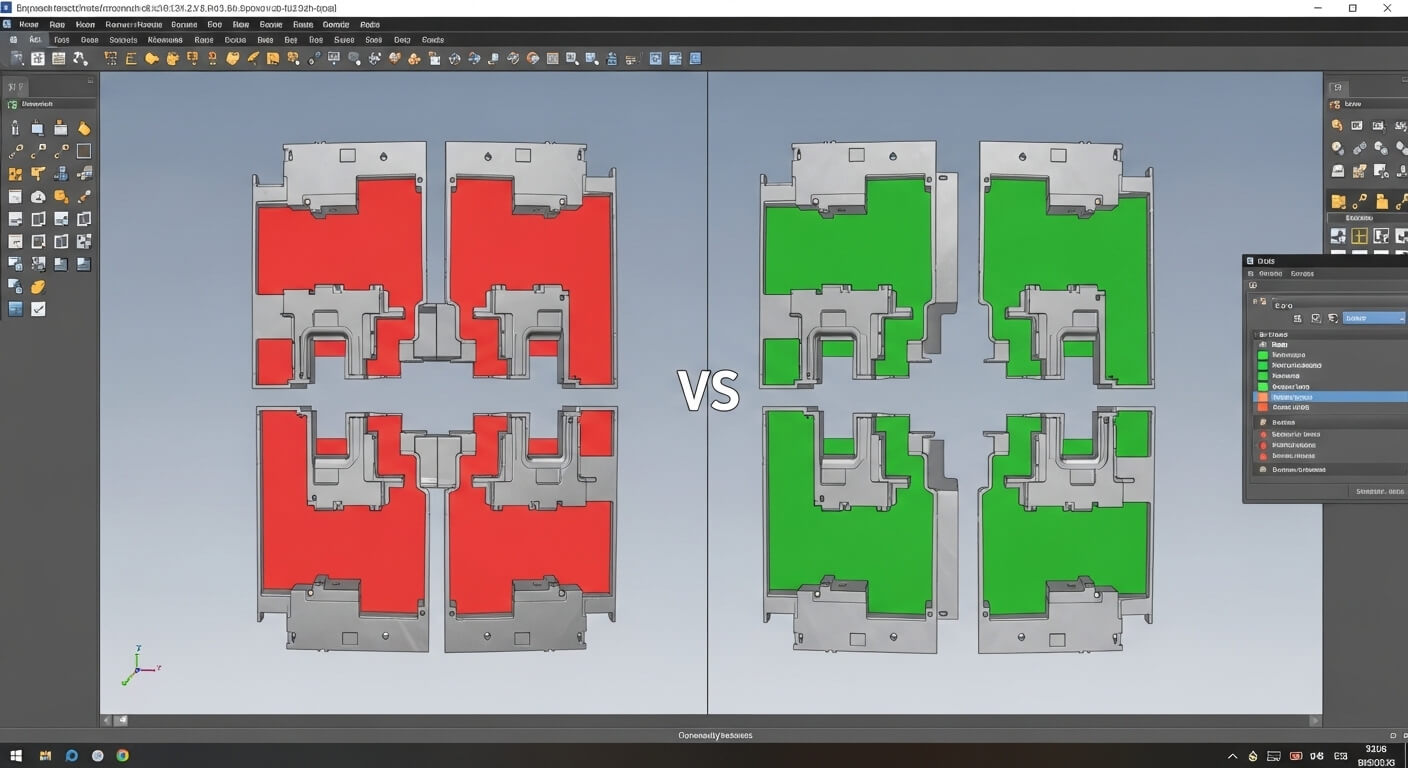Click the white checkmark icon in left palette

(x=38, y=310)
